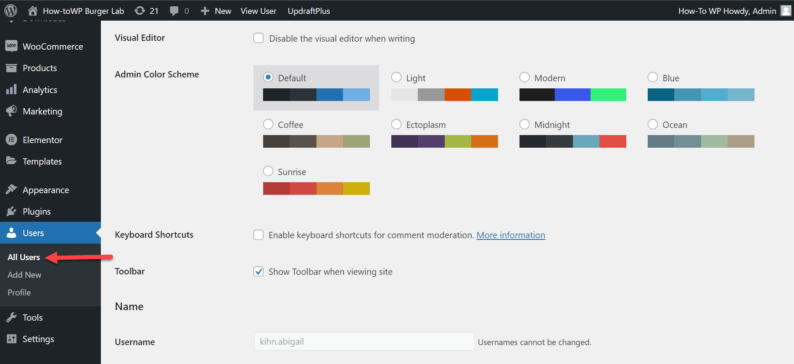The height and width of the screenshot is (364, 794).
Task: Select the Modern color scheme radio
Action: [525, 77]
